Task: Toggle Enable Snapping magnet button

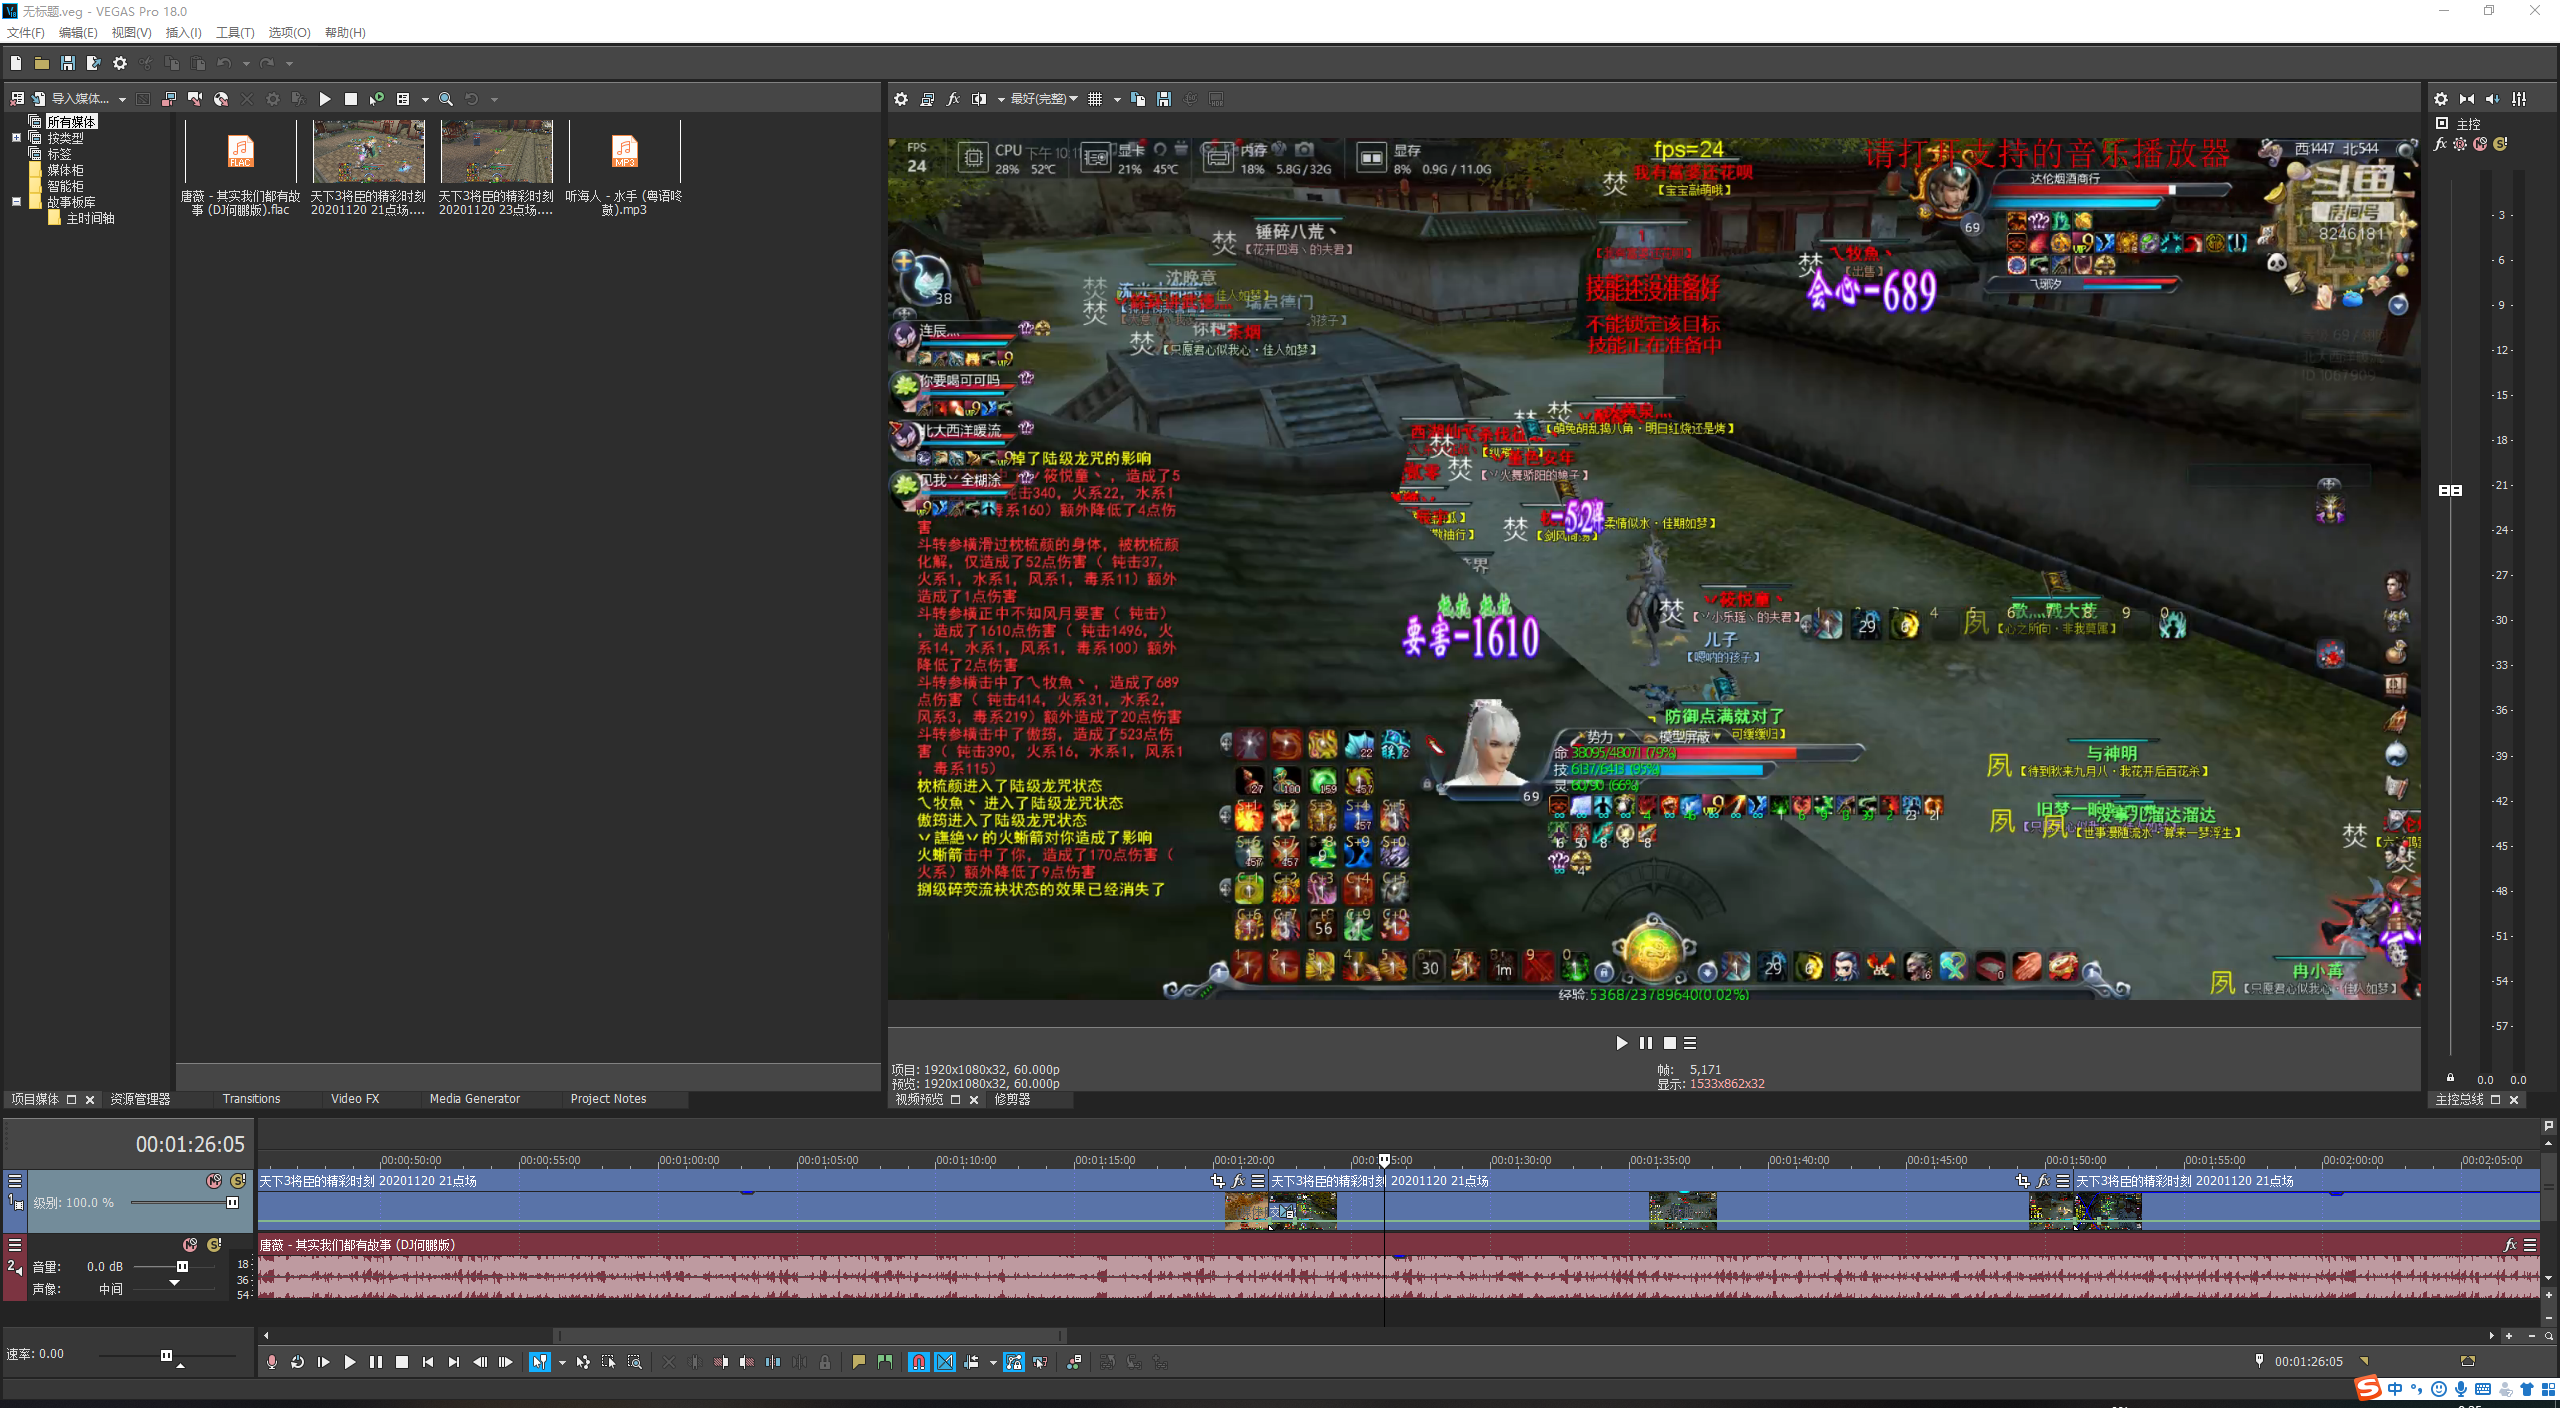Action: [919, 1362]
